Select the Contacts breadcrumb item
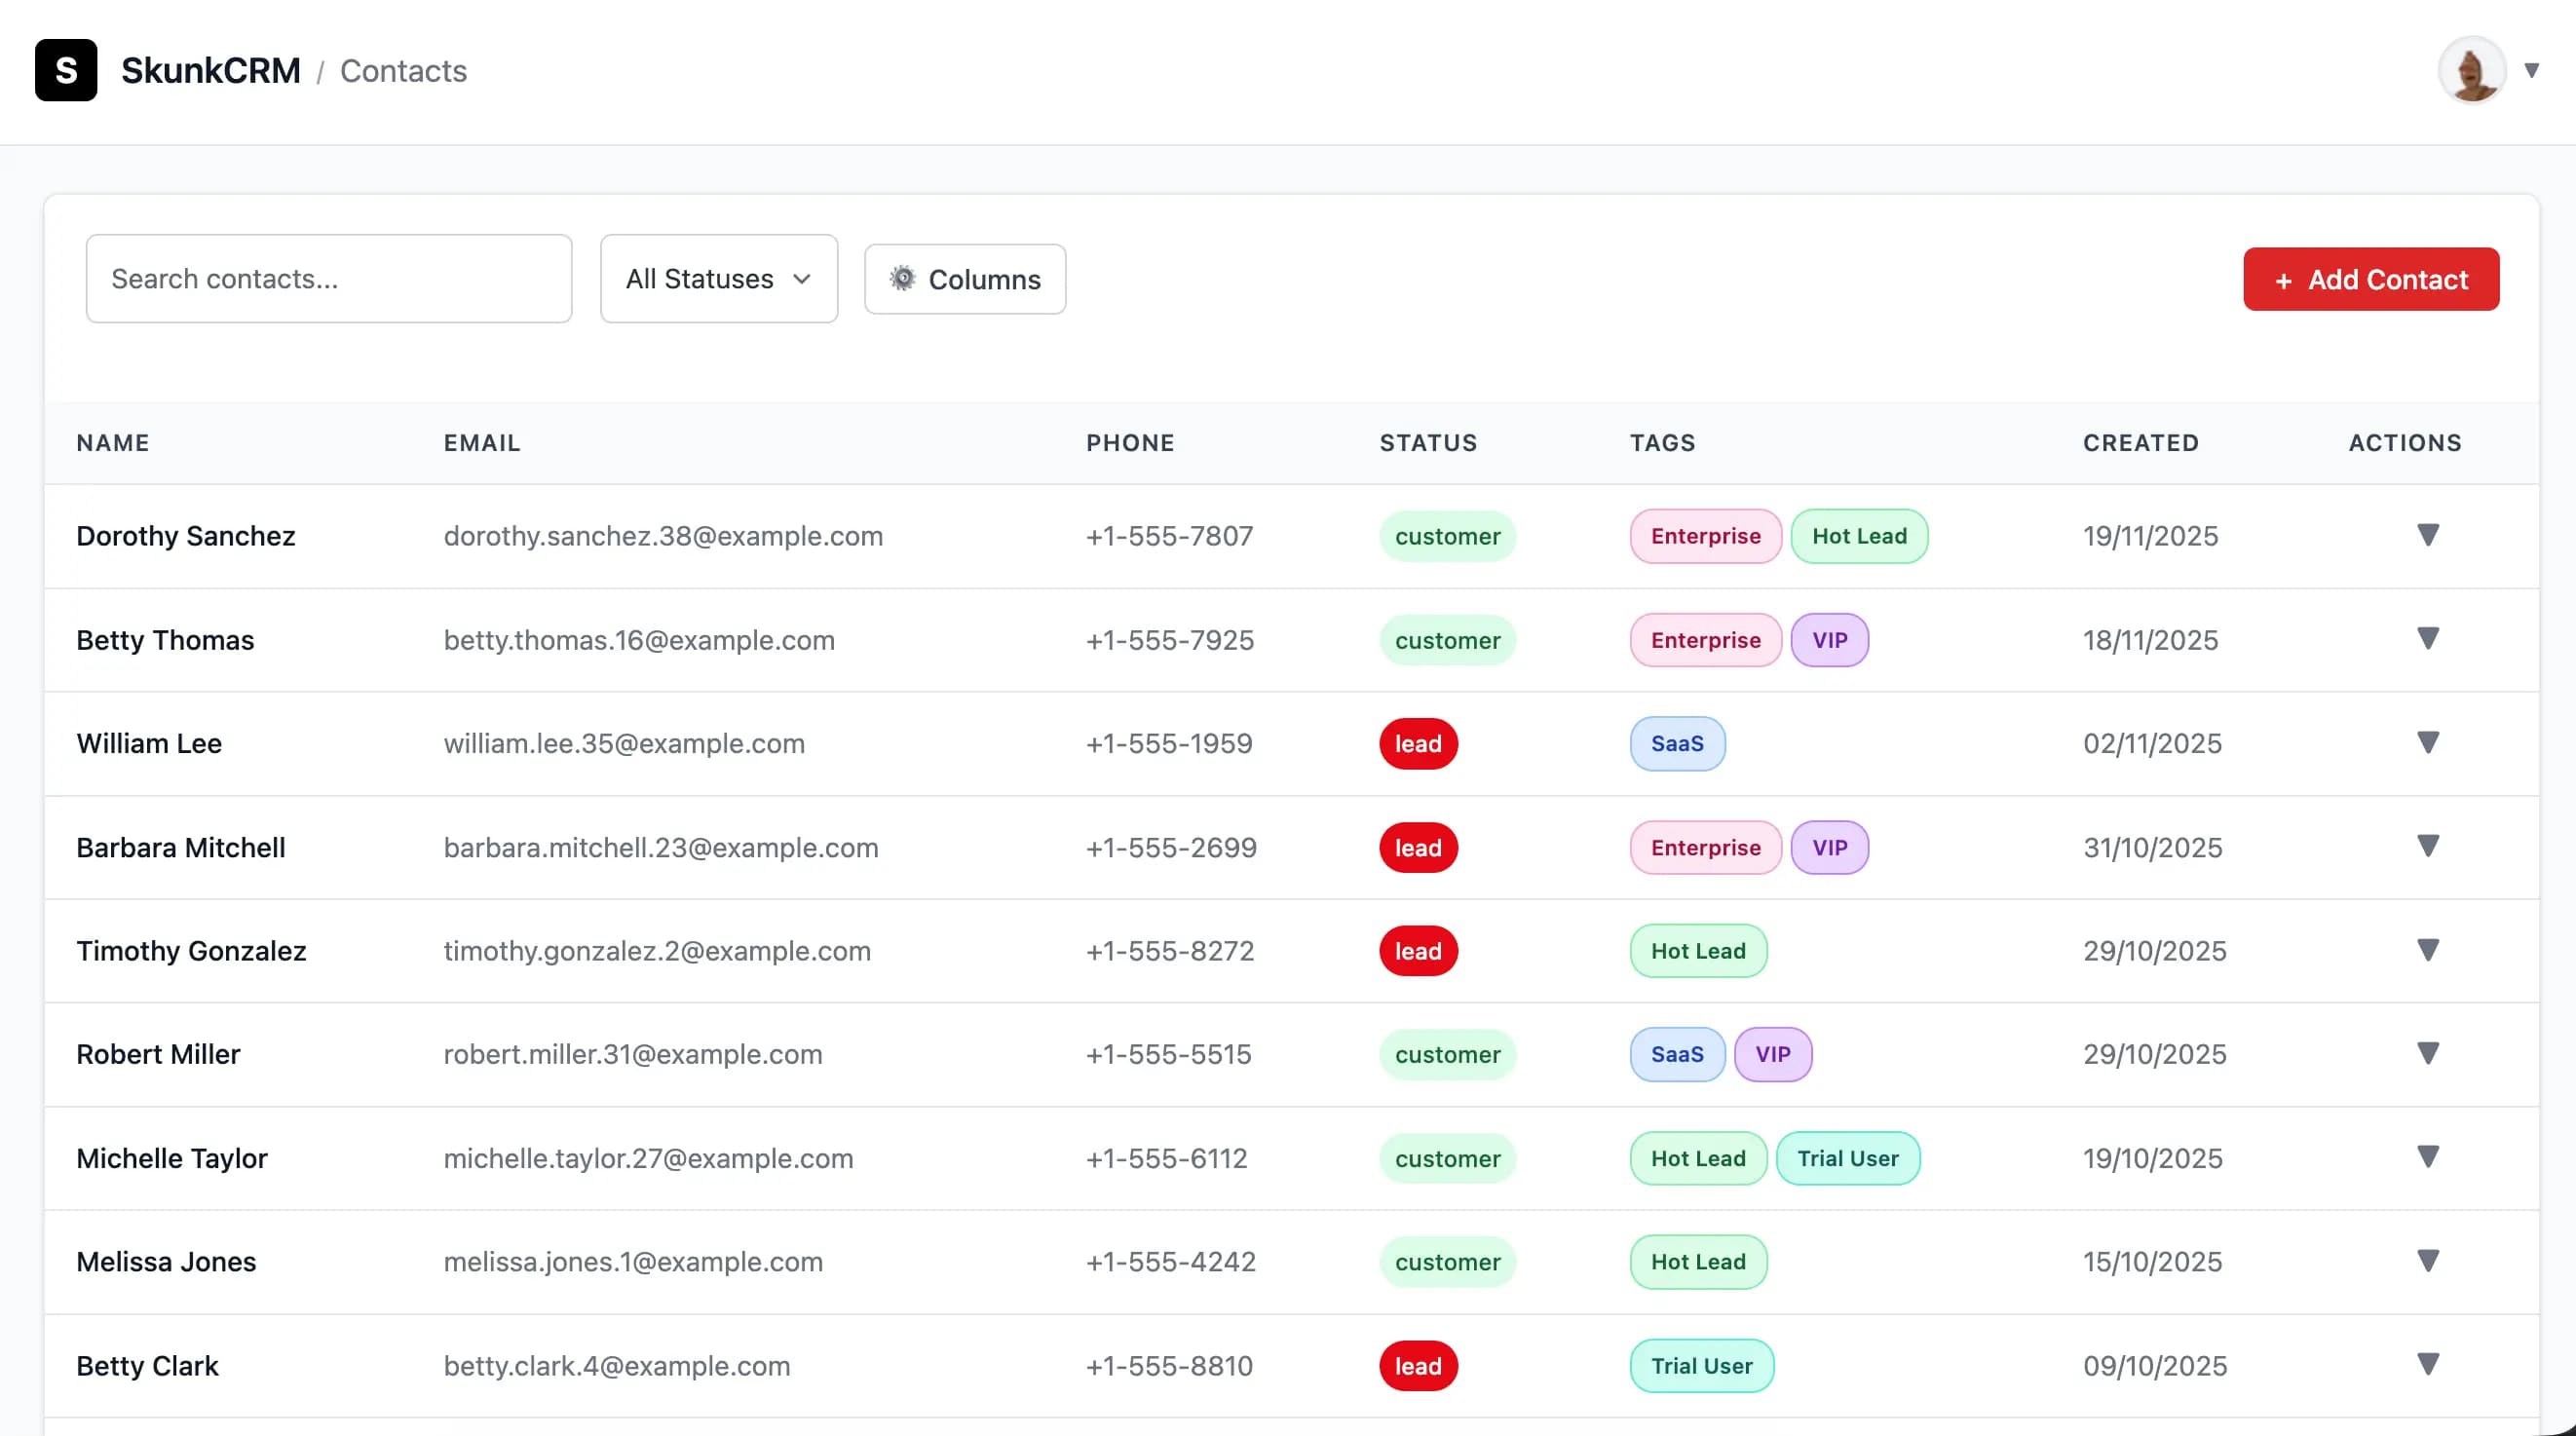The width and height of the screenshot is (2576, 1436). click(x=403, y=70)
